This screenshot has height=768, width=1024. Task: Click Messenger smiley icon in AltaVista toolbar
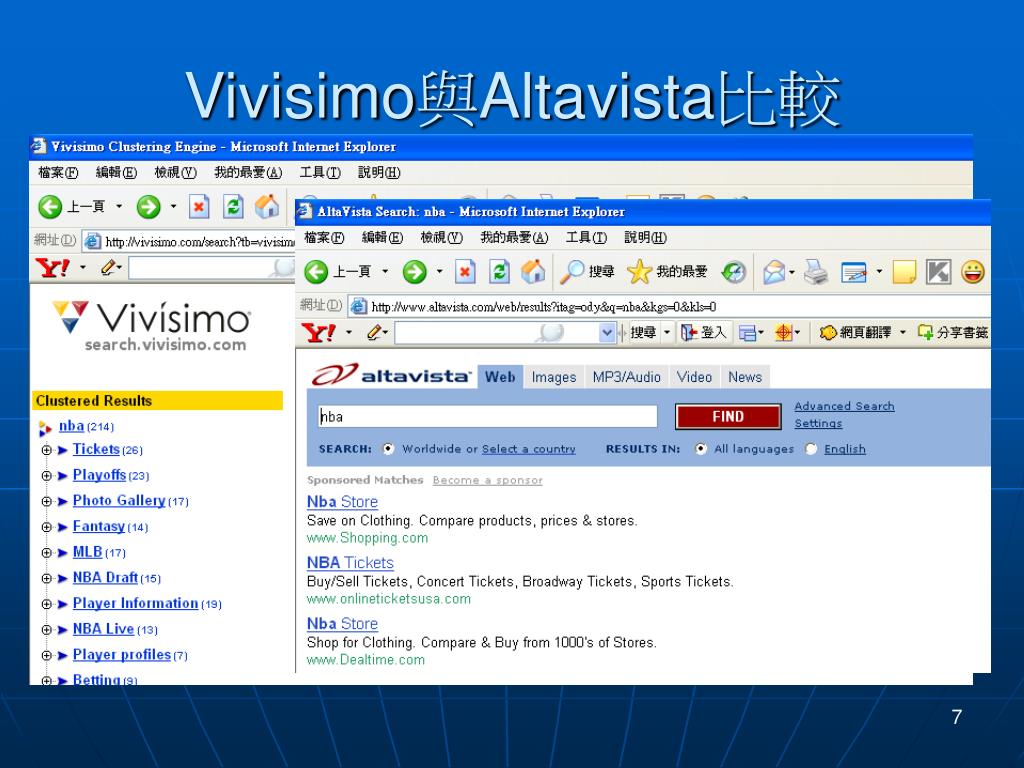[x=972, y=272]
